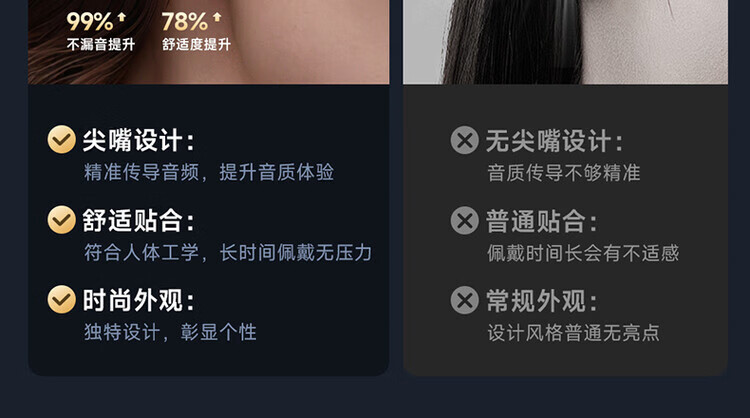Viewport: 750px width, 418px height.
Task: Click the 不漏音提升 label
Action: [101, 44]
